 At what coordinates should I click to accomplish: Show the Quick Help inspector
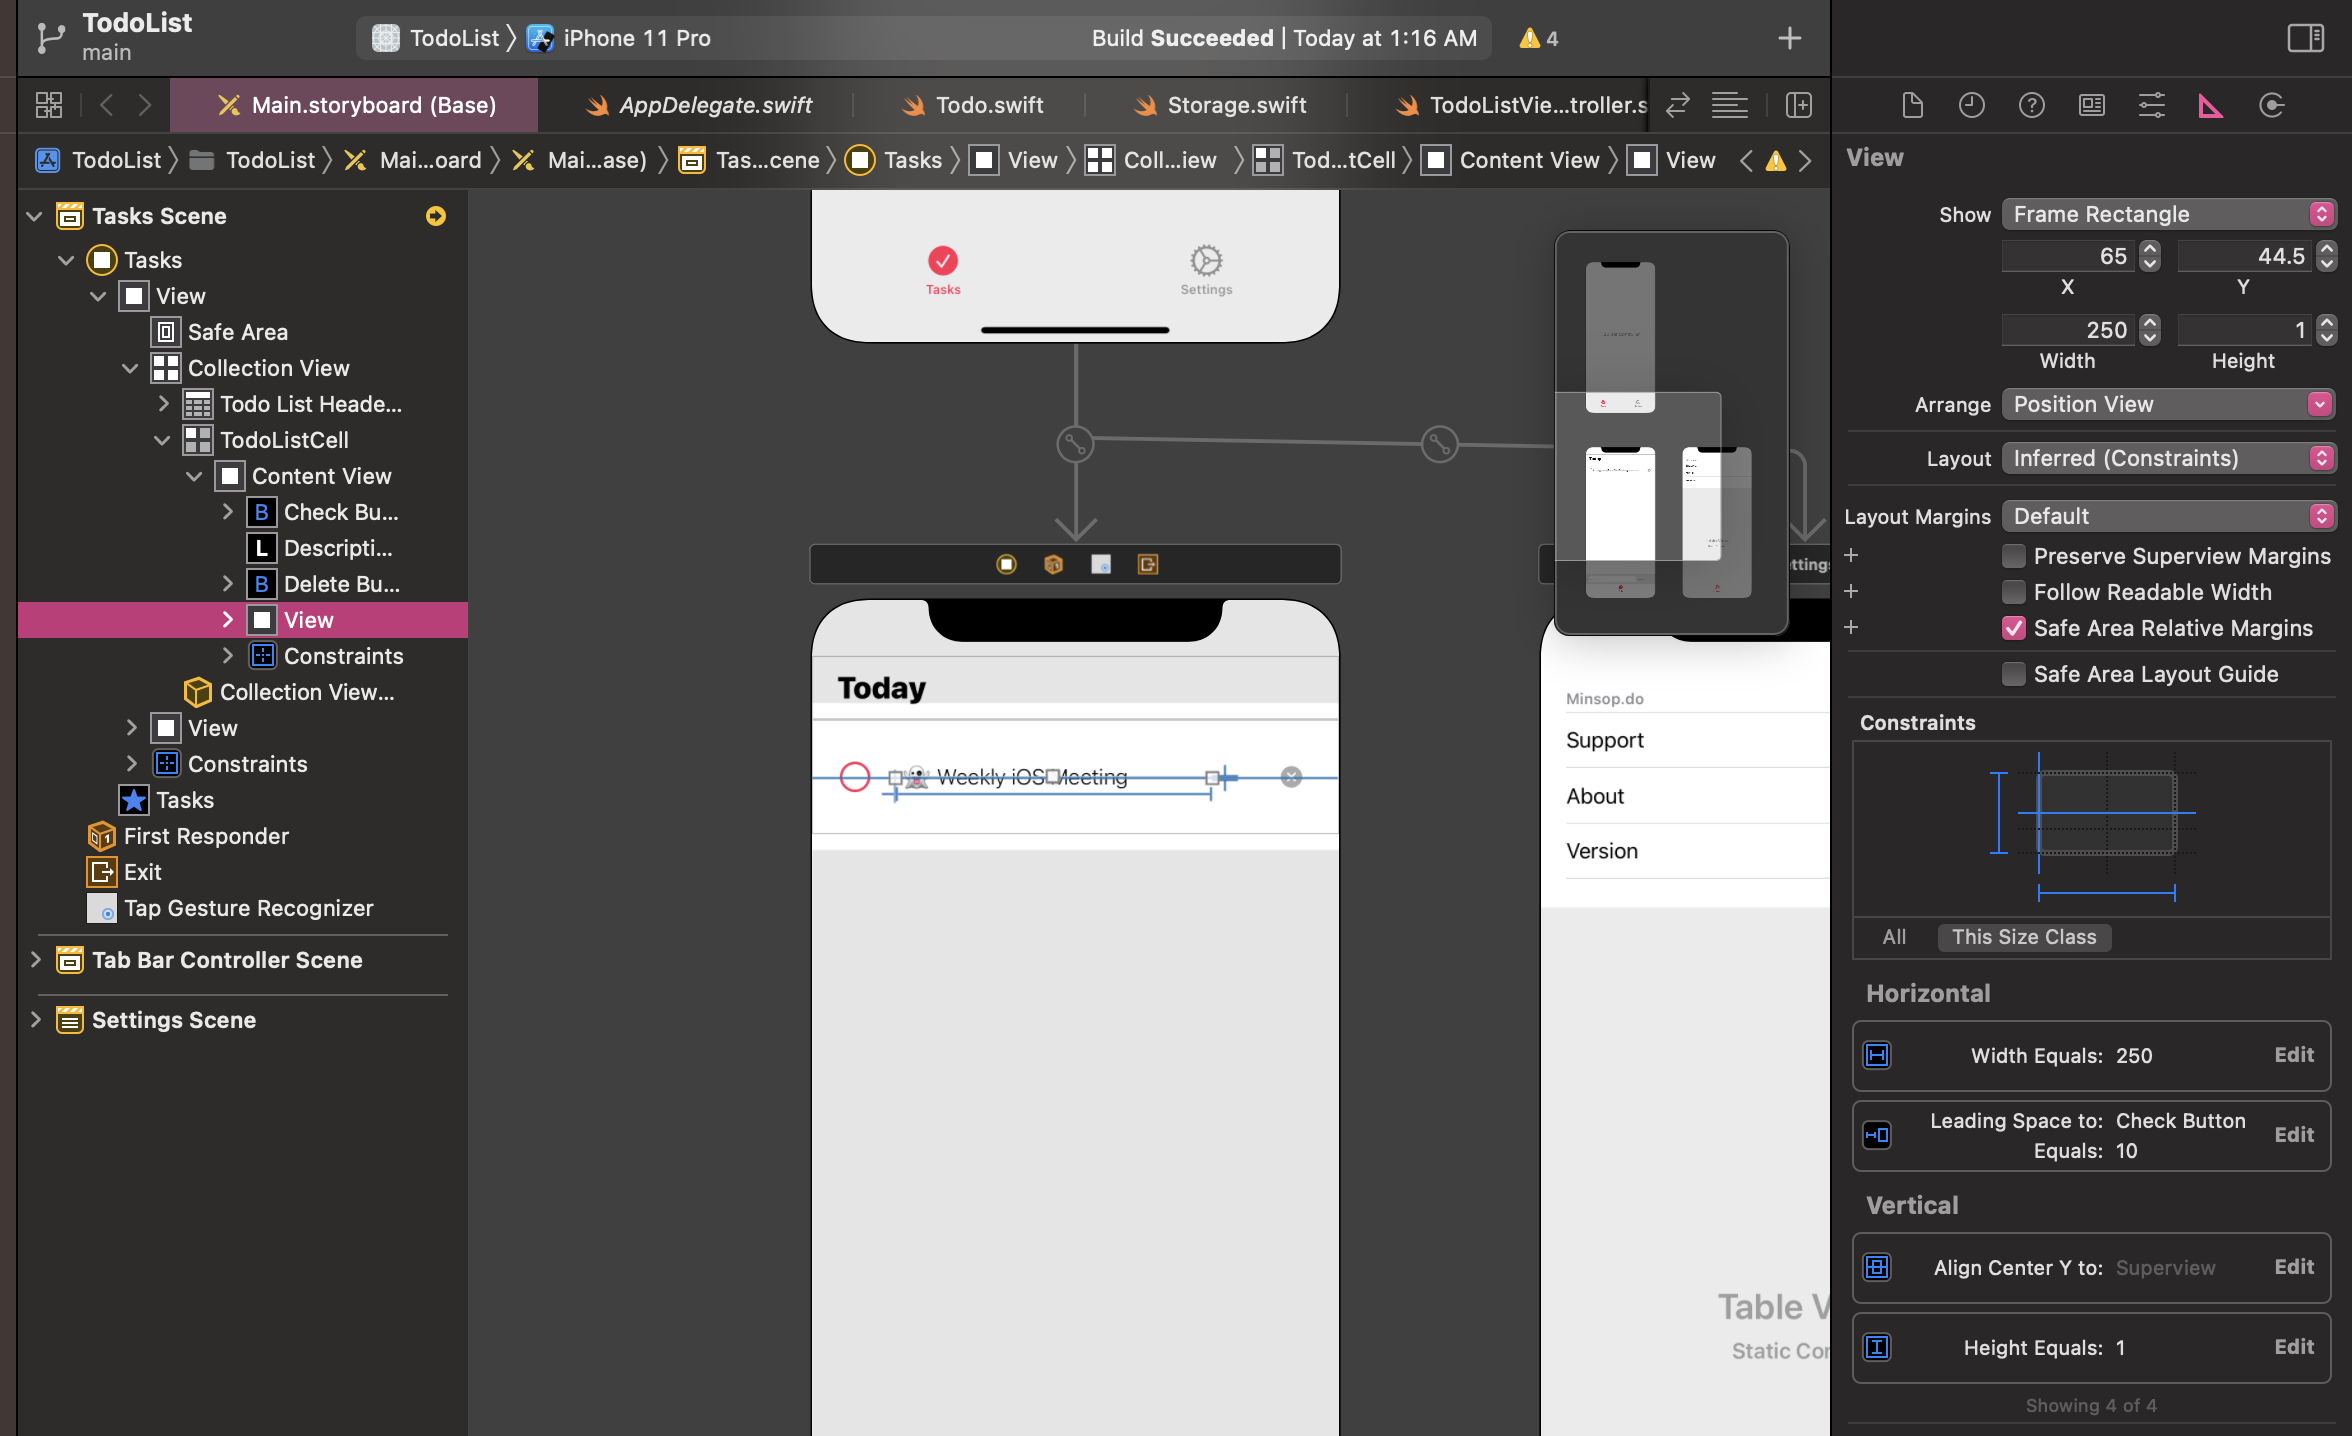(2031, 105)
